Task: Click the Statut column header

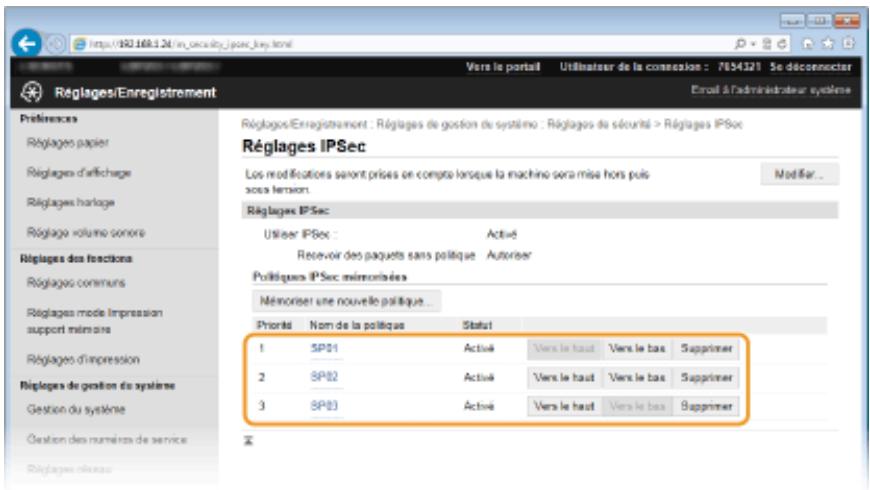Action: click(477, 325)
